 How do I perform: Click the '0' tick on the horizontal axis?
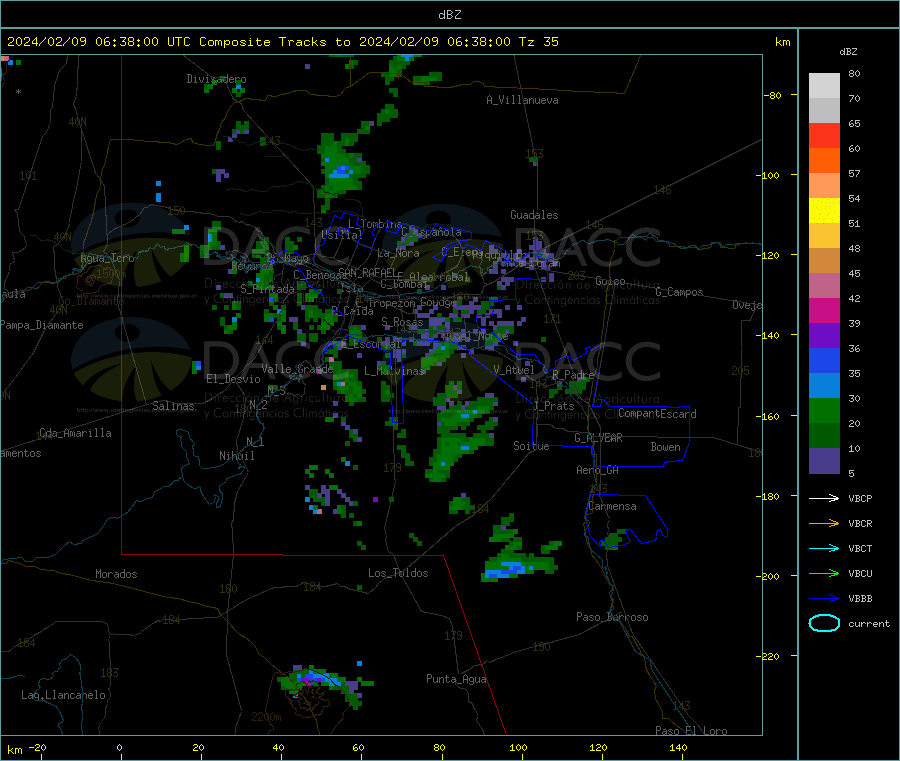tap(119, 747)
